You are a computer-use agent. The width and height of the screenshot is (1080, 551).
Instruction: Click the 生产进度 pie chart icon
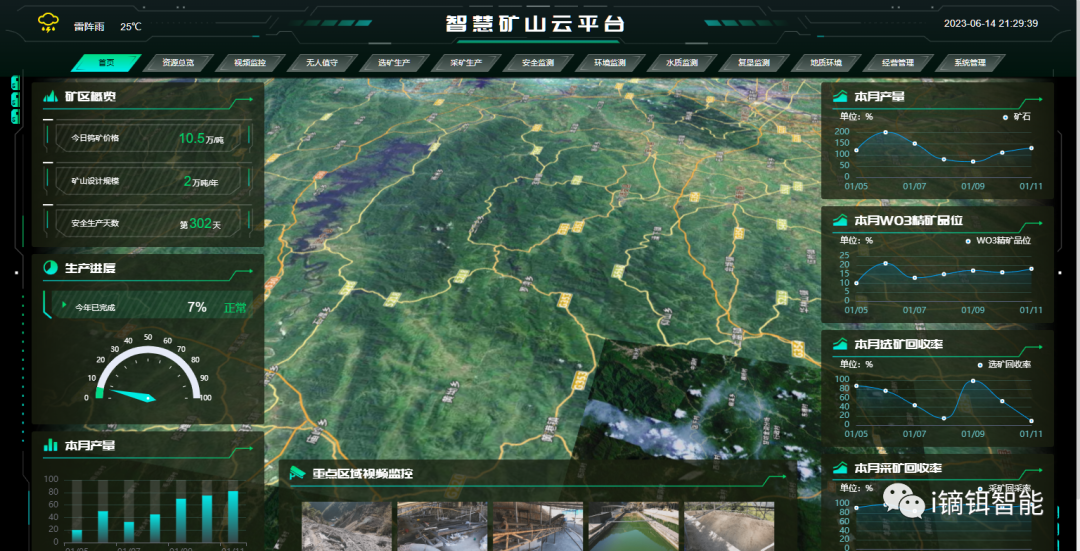pyautogui.click(x=50, y=268)
